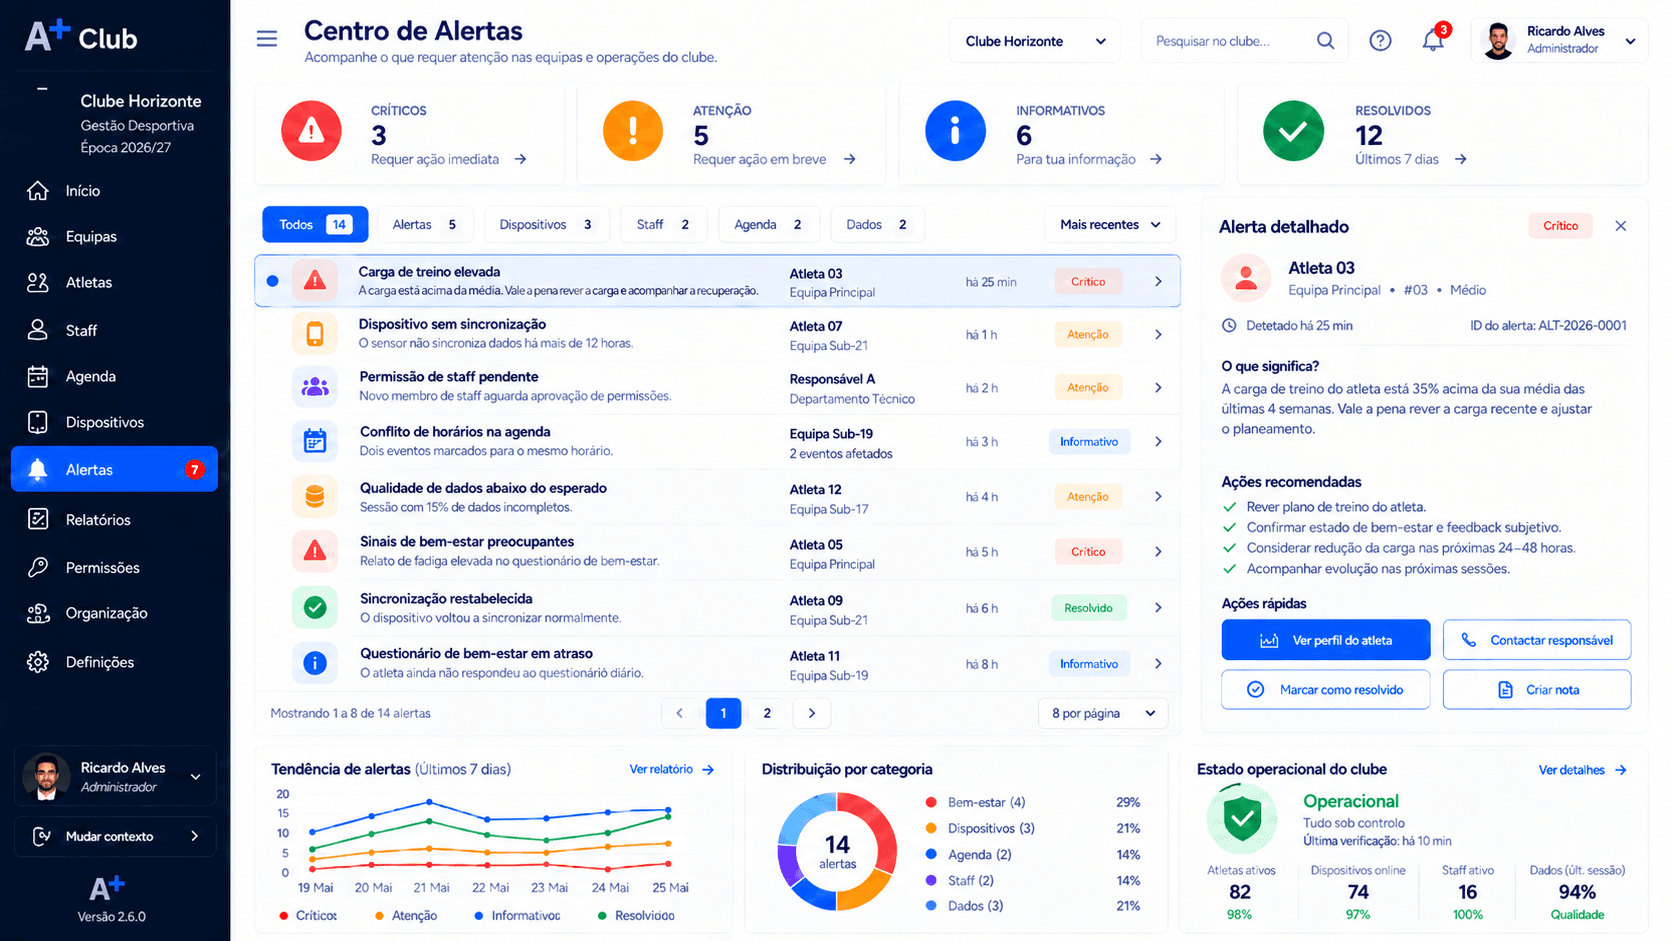The width and height of the screenshot is (1672, 941).
Task: Select the Todos tab
Action: (315, 225)
